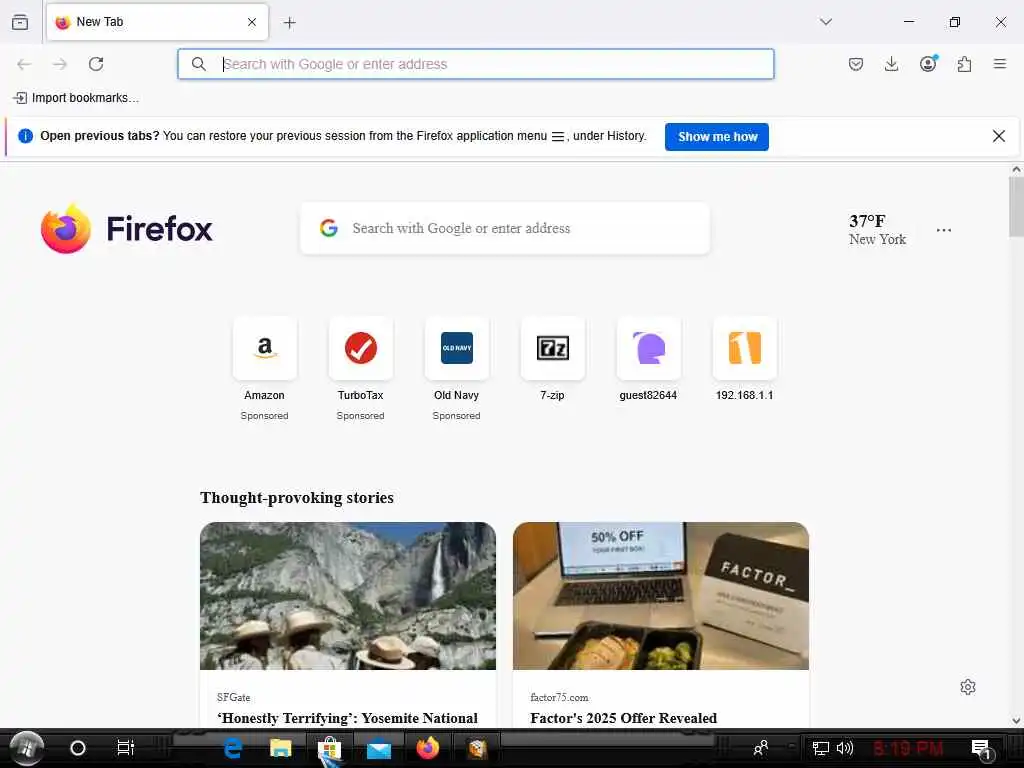Click the factor75.com source label
This screenshot has width=1024, height=768.
coord(559,697)
